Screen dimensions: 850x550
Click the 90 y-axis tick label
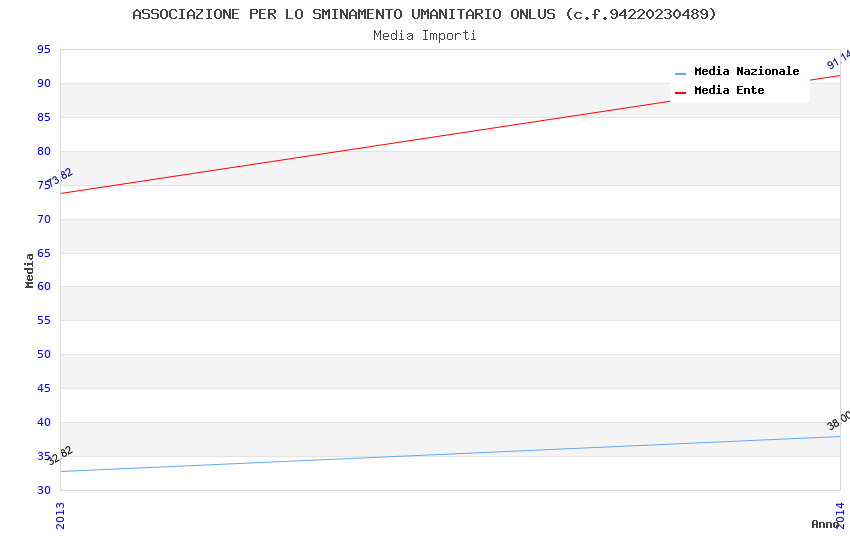tap(44, 83)
